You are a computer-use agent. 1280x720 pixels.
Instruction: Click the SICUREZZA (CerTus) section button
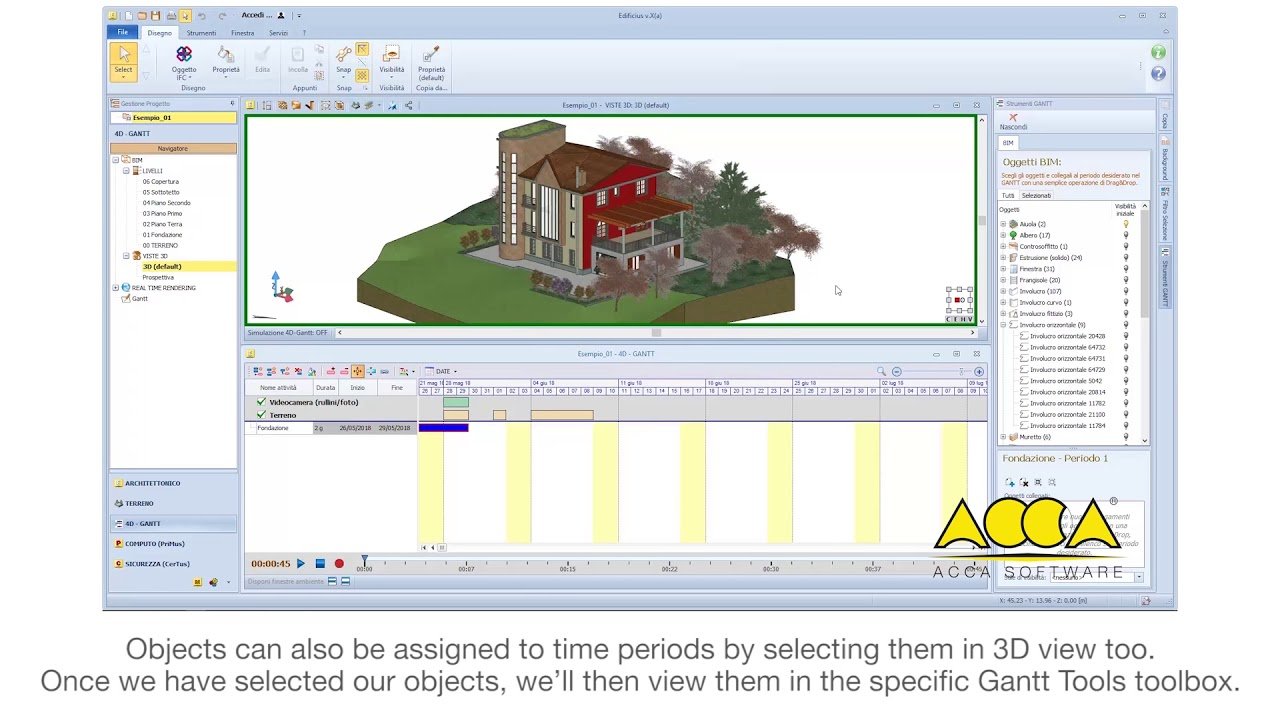click(x=173, y=563)
